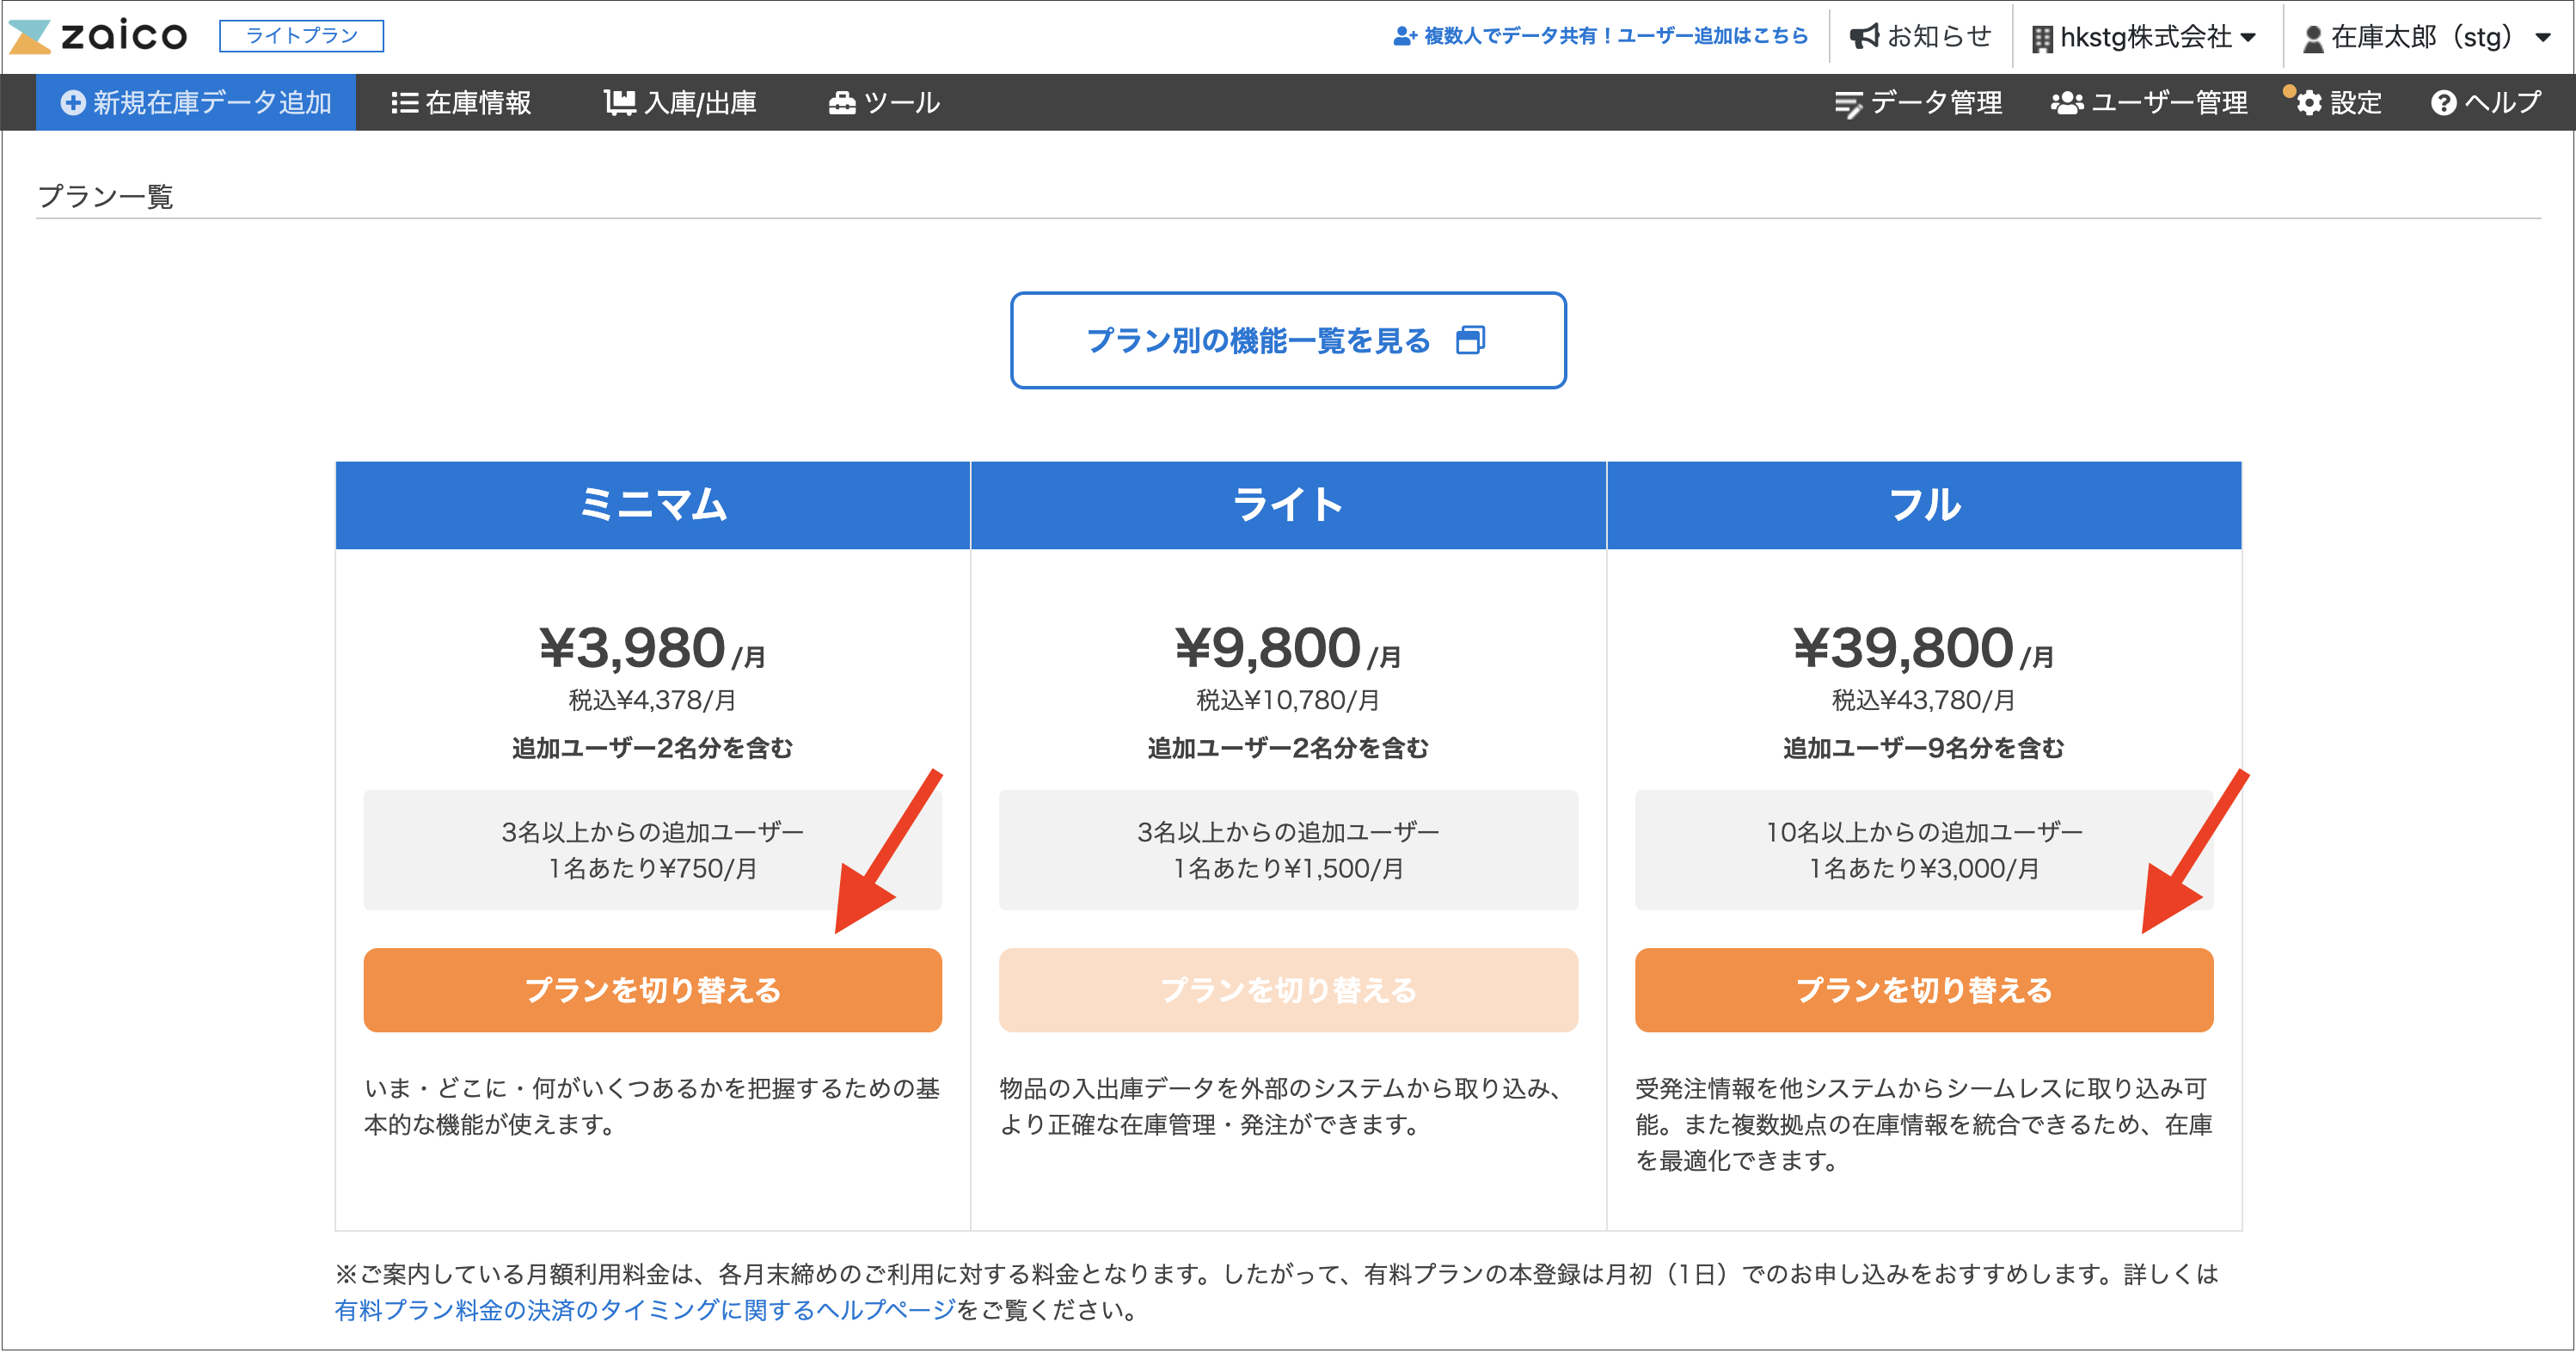Click the フル plan header
2576x1353 pixels.
pos(1924,505)
